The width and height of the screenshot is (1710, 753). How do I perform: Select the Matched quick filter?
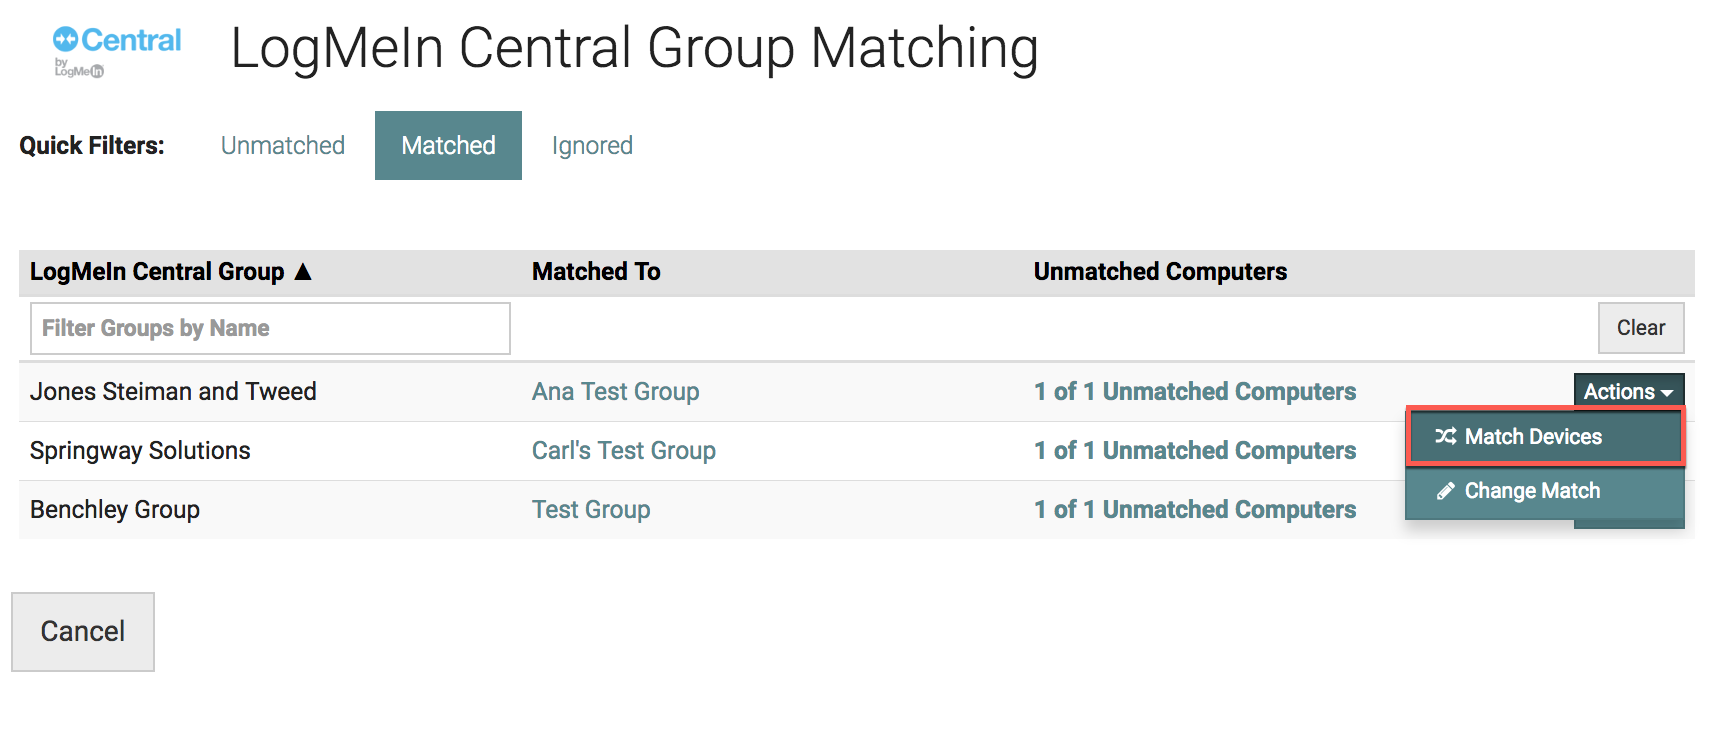[447, 145]
